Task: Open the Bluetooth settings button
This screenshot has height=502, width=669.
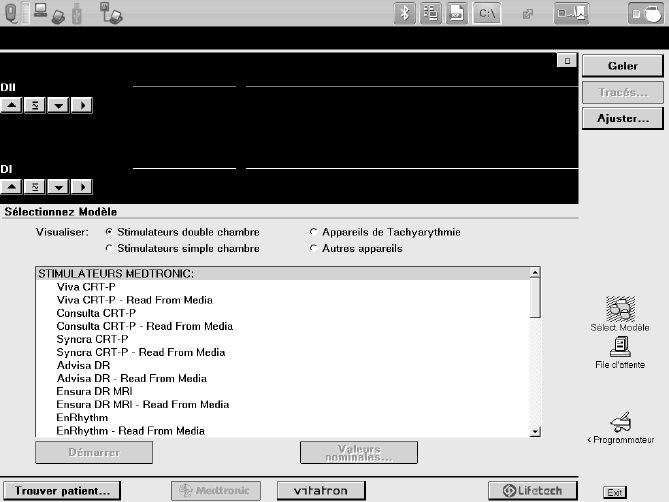Action: tap(404, 13)
